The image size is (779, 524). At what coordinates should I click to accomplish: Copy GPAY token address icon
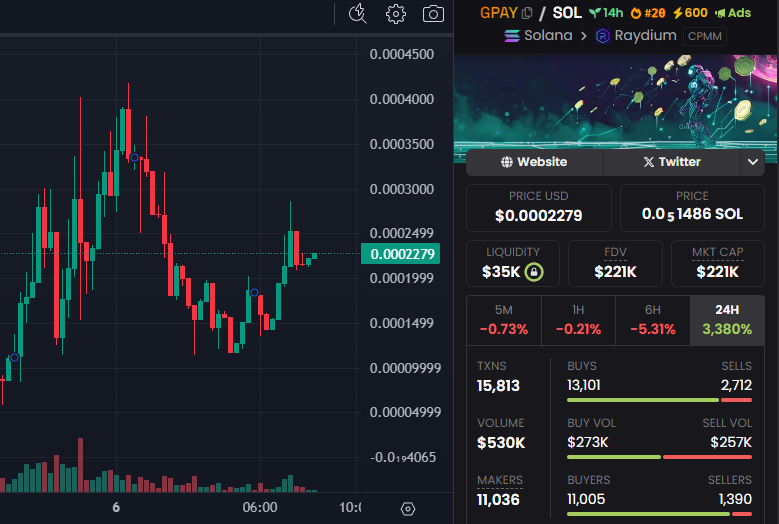pos(527,13)
